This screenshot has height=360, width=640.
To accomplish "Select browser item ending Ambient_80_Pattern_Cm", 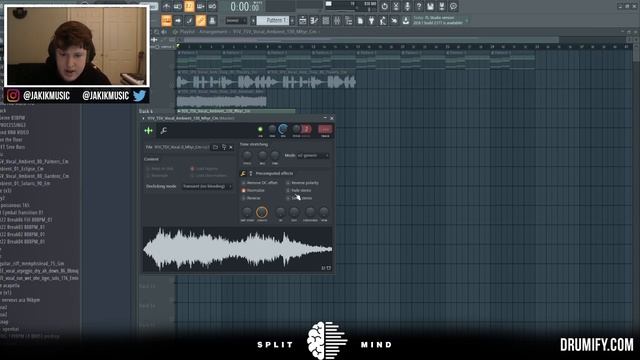I will [x=34, y=162].
